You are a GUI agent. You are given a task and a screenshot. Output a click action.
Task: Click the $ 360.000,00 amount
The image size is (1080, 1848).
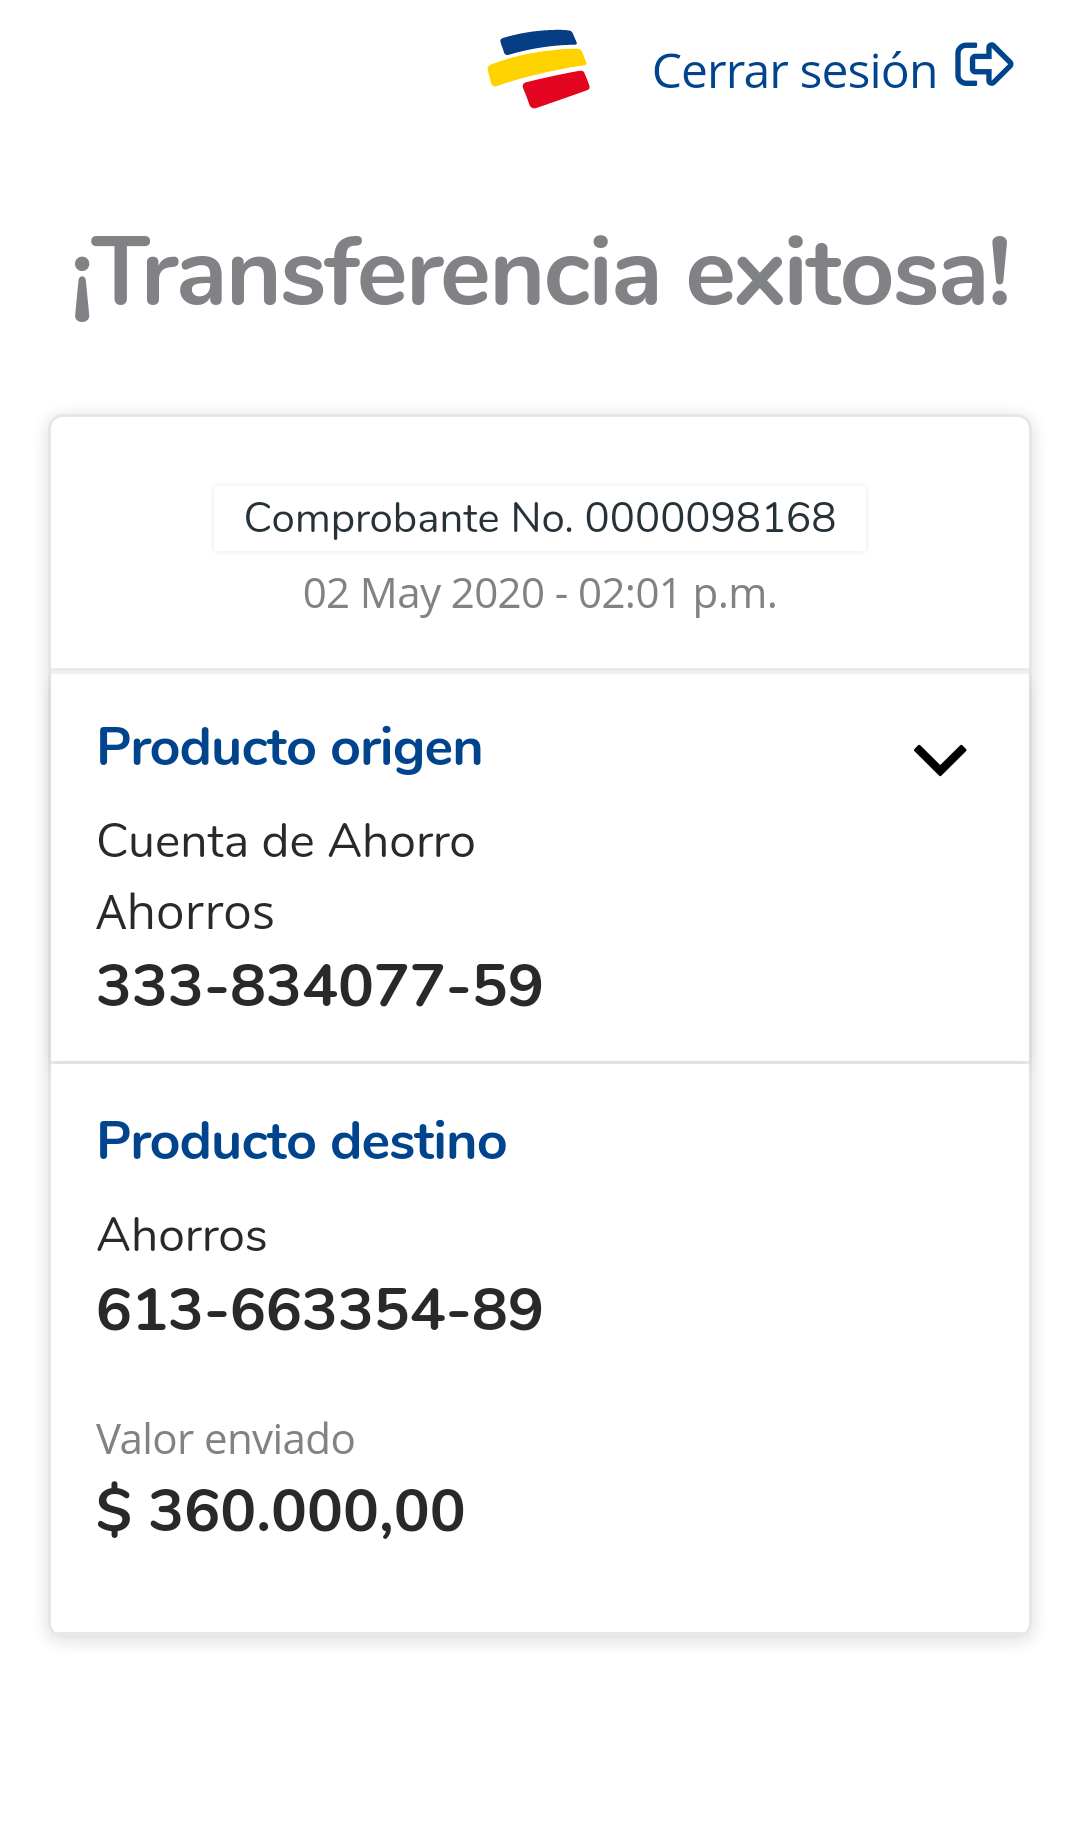tap(281, 1510)
